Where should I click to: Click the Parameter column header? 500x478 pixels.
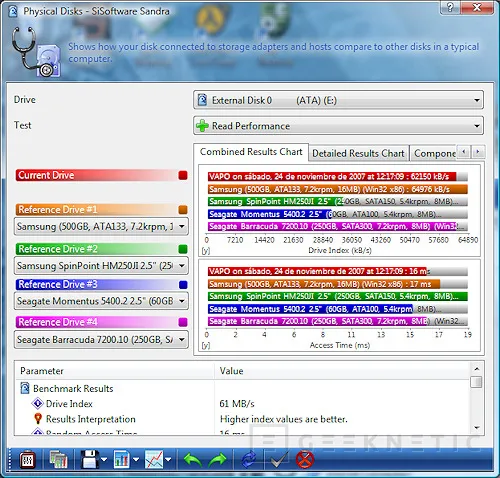tap(114, 371)
